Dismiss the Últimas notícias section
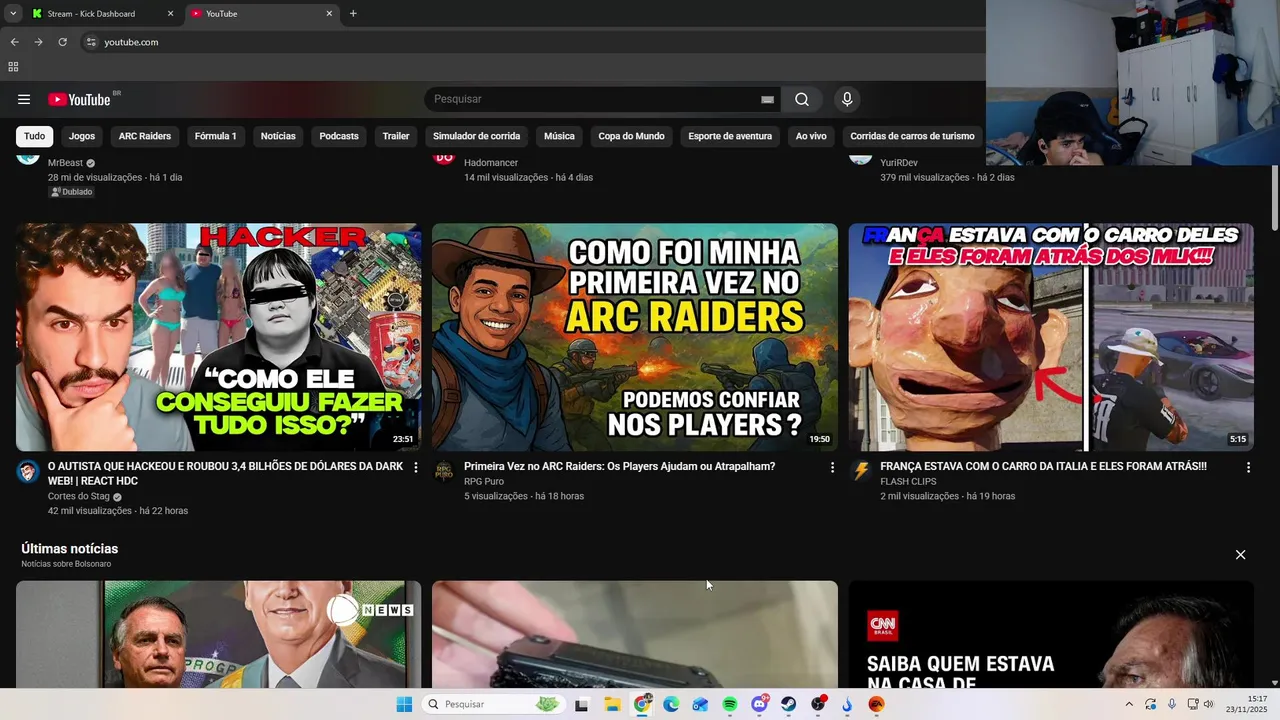This screenshot has height=720, width=1280. [1240, 555]
